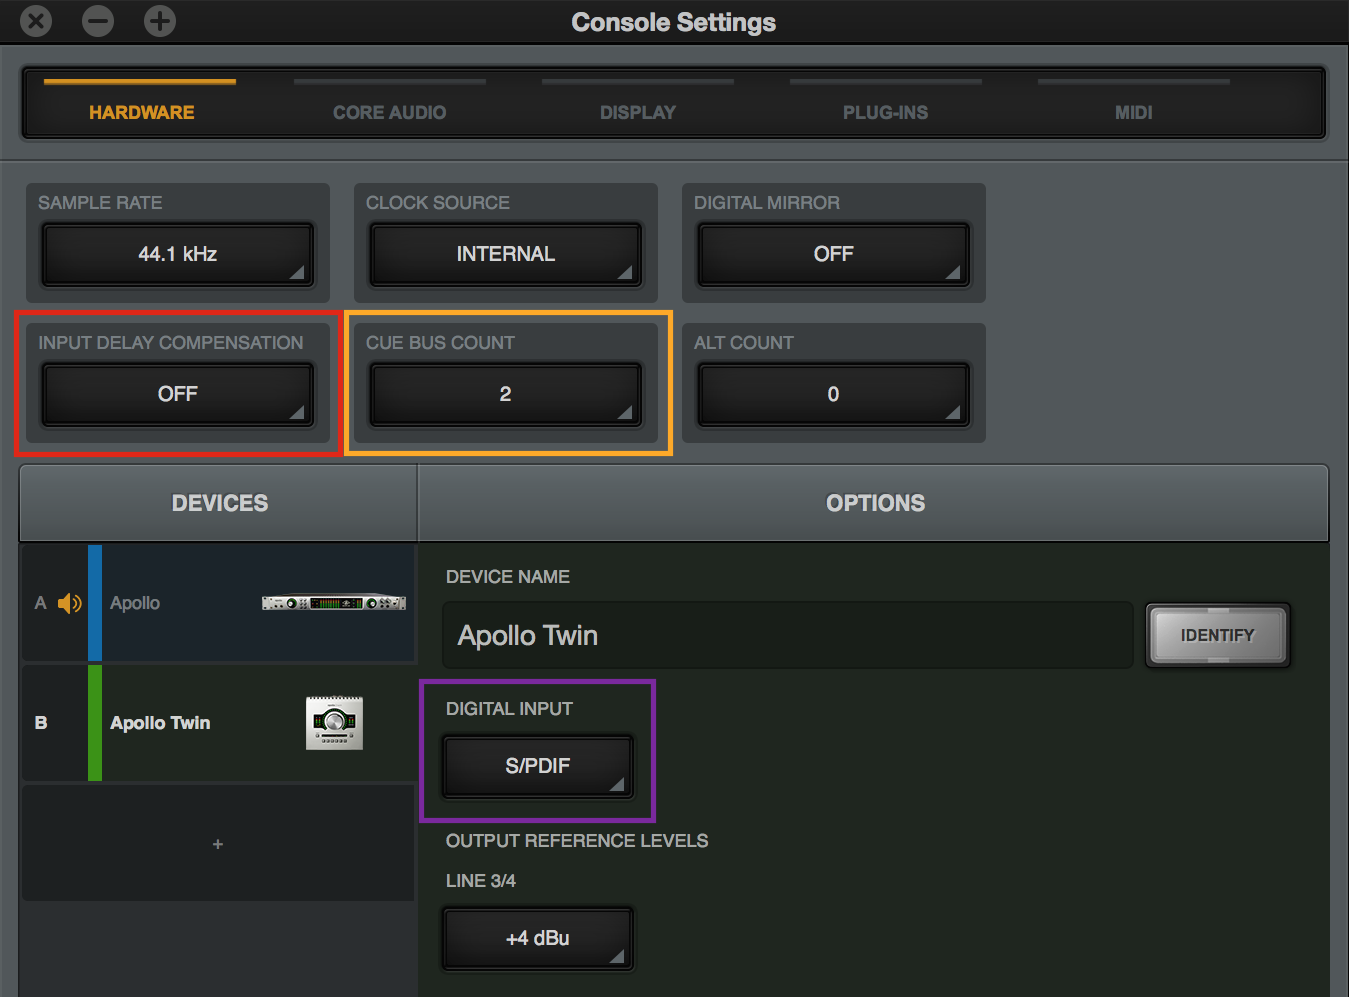This screenshot has width=1349, height=997.
Task: Click the Output Reference Levels label
Action: (577, 841)
